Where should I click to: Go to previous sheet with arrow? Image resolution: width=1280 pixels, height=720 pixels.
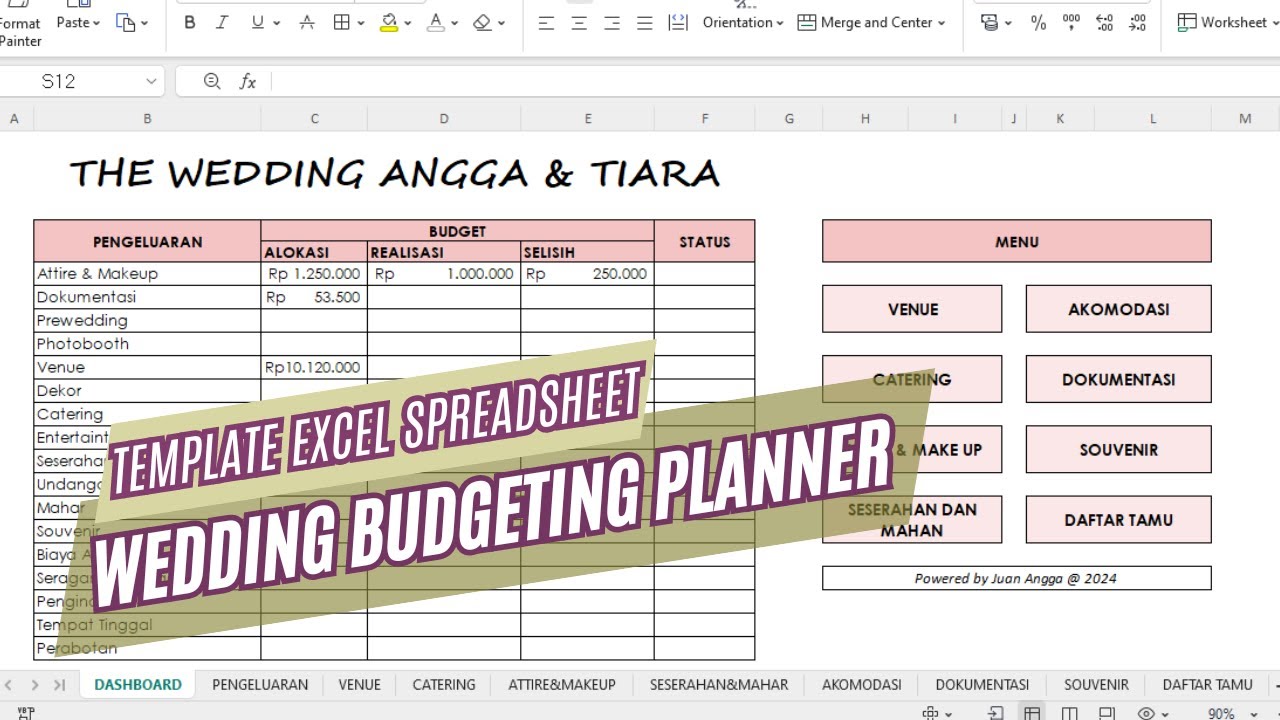click(9, 685)
